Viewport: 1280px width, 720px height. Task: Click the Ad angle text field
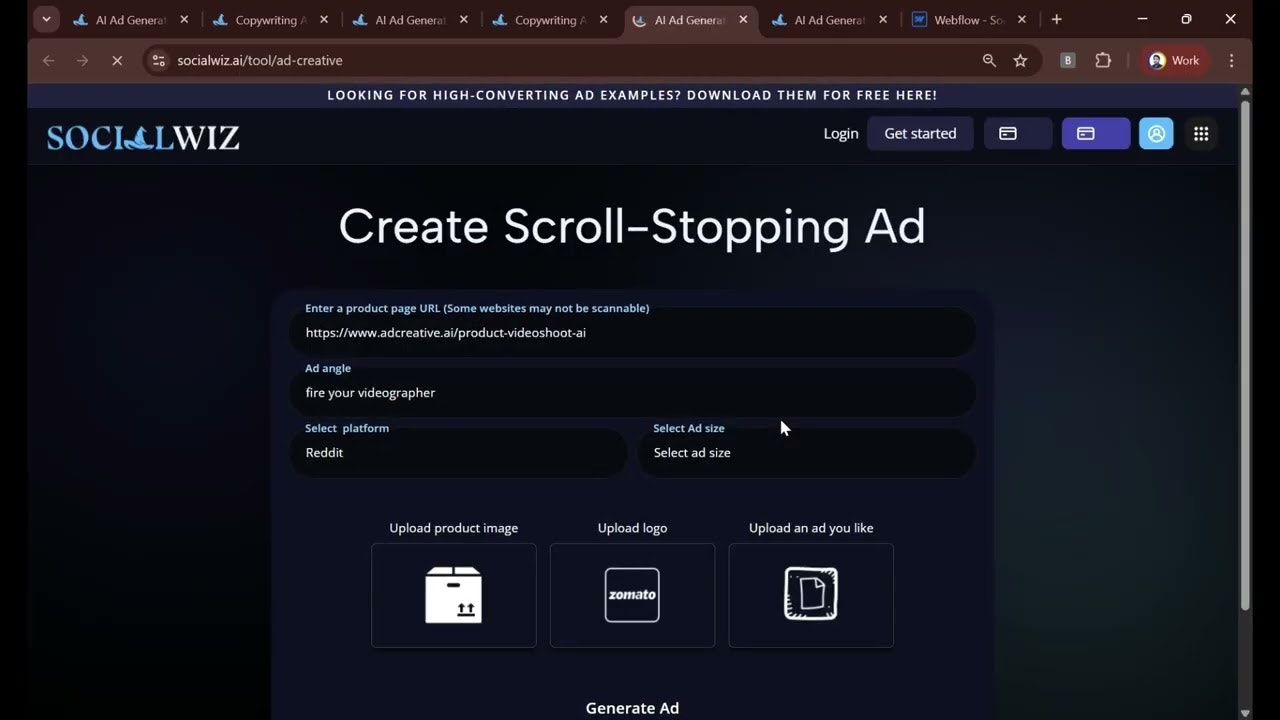pos(632,392)
